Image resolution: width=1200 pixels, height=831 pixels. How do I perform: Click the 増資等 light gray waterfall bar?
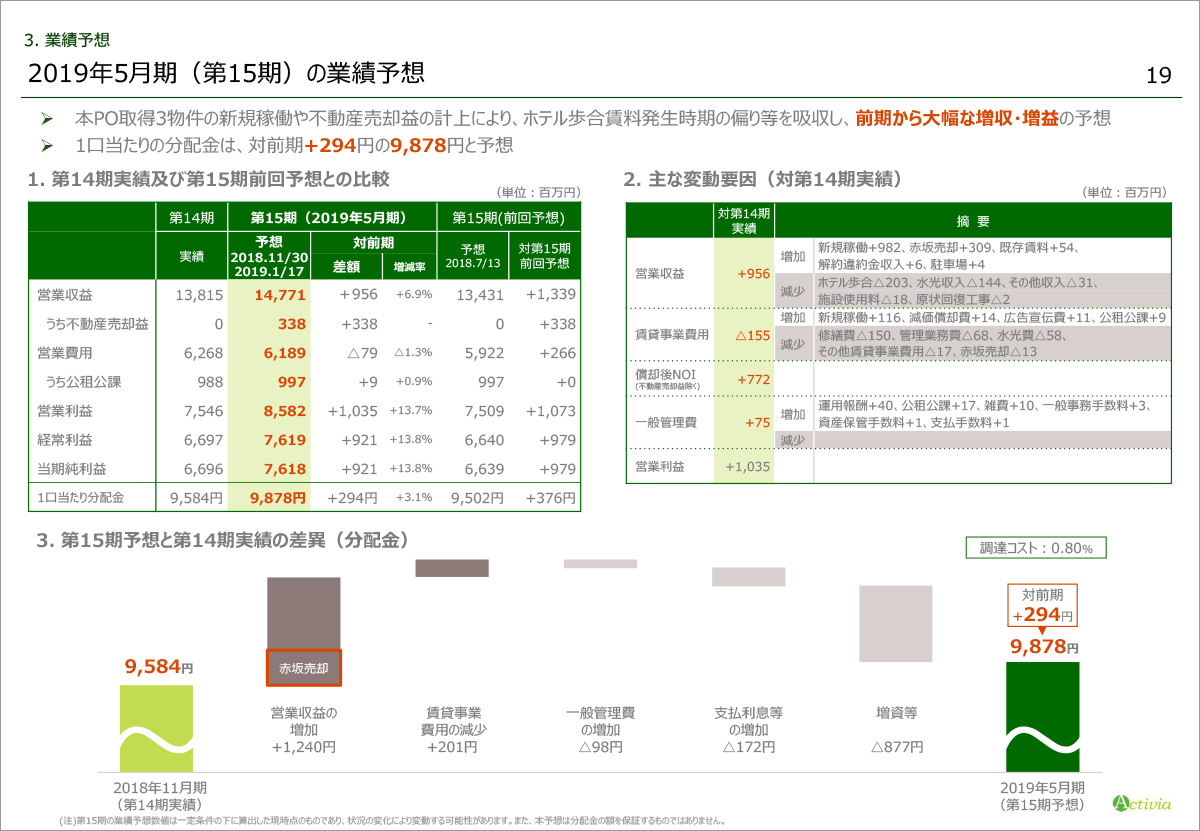897,623
